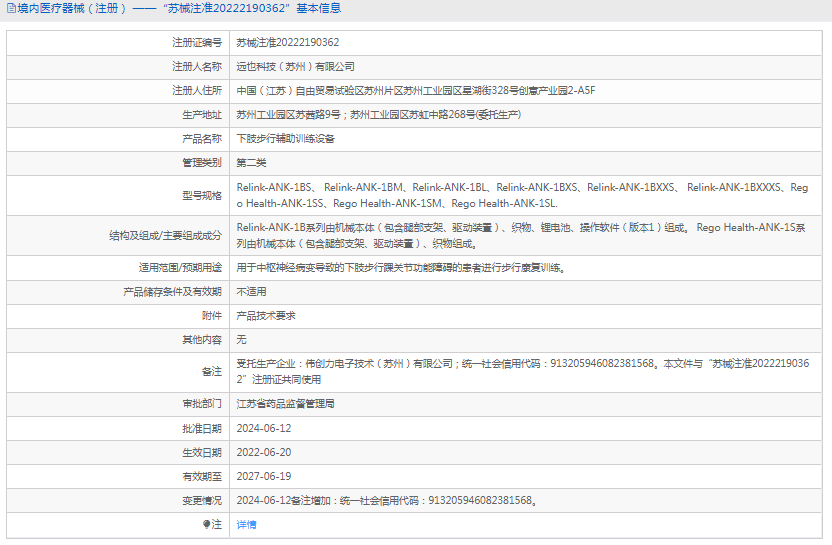Screen dimensions: 832x545
Task: Click the 有效期至 label
Action: point(202,476)
